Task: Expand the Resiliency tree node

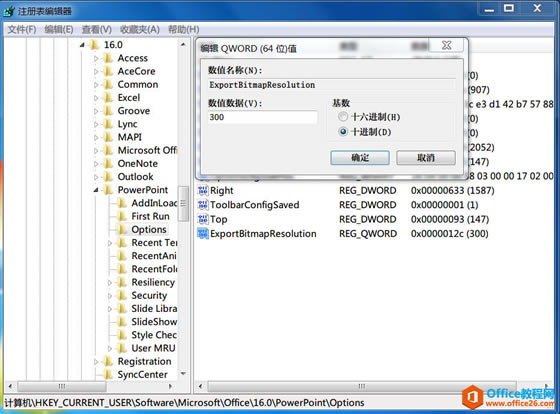Action: point(110,283)
